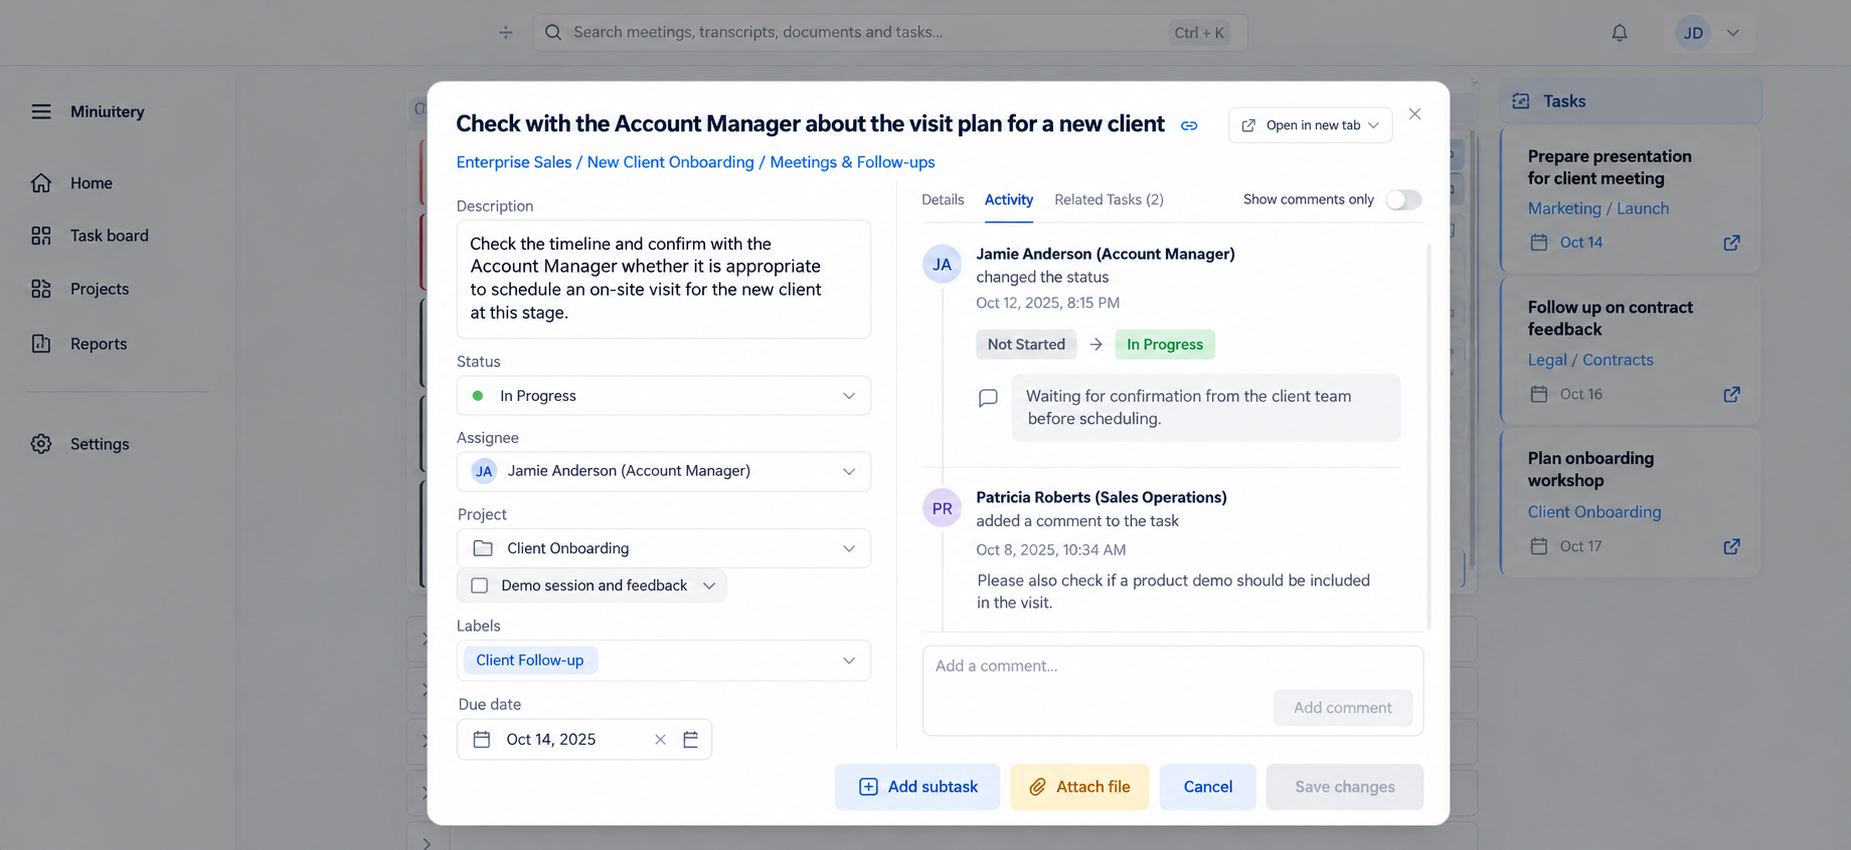
Task: Click the Description text area
Action: [663, 279]
